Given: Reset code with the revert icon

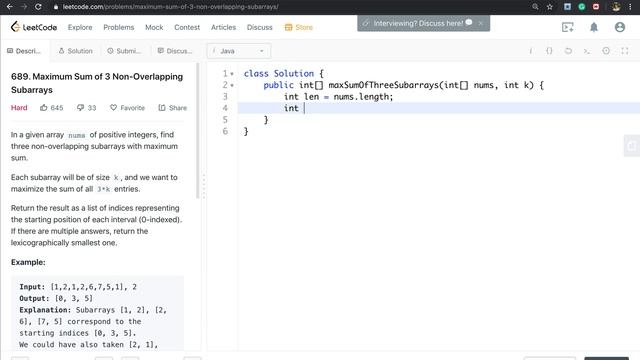Looking at the screenshot, I should (568, 51).
